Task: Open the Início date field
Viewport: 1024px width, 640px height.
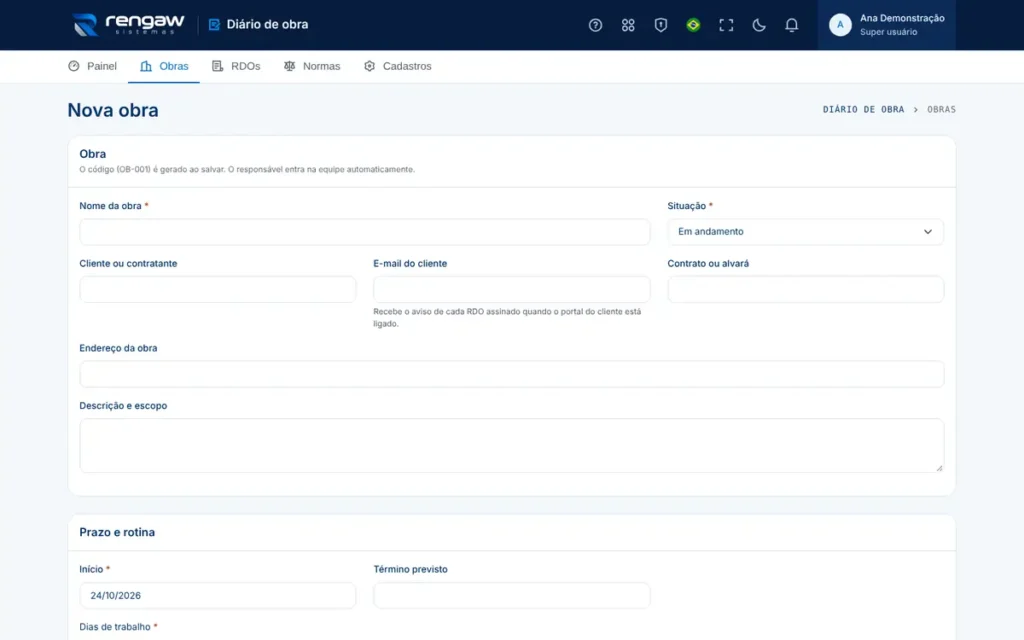Action: point(217,596)
